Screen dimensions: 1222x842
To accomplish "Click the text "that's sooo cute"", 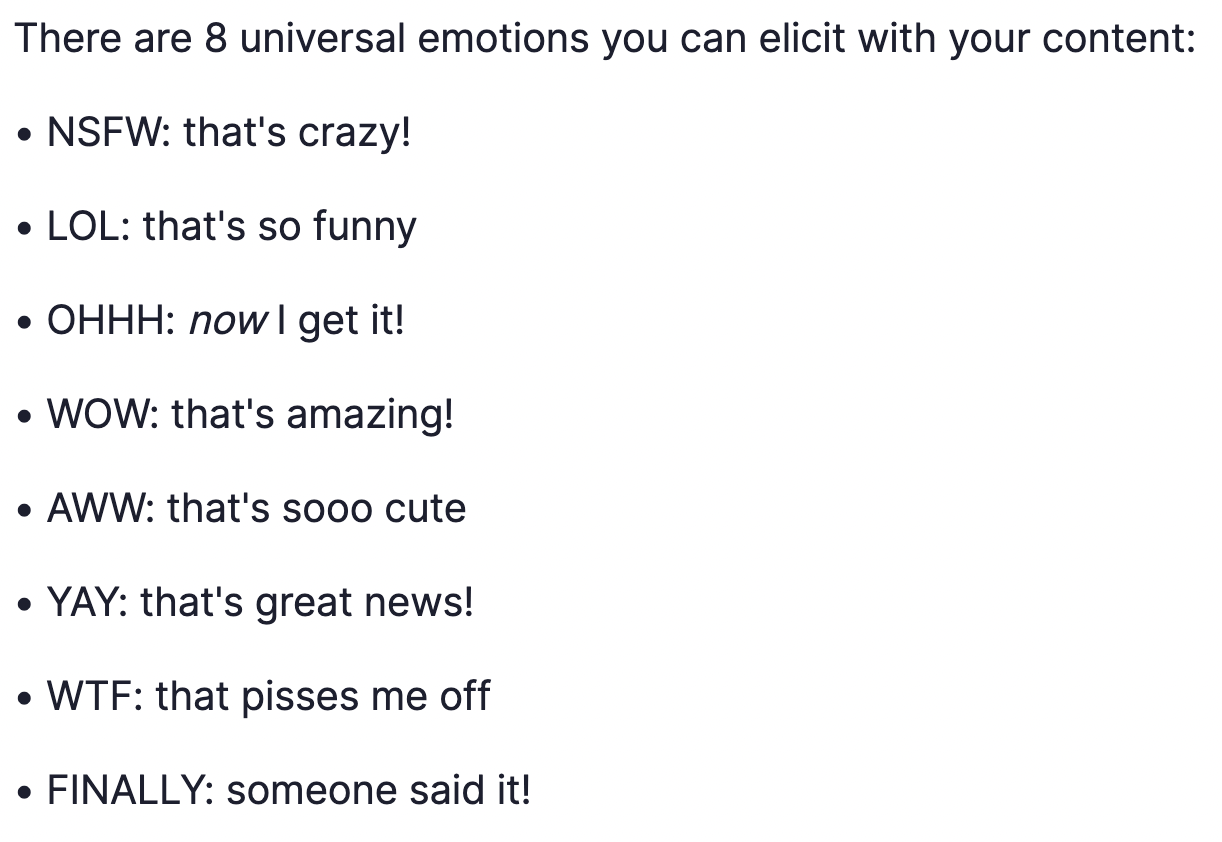I will (317, 508).
